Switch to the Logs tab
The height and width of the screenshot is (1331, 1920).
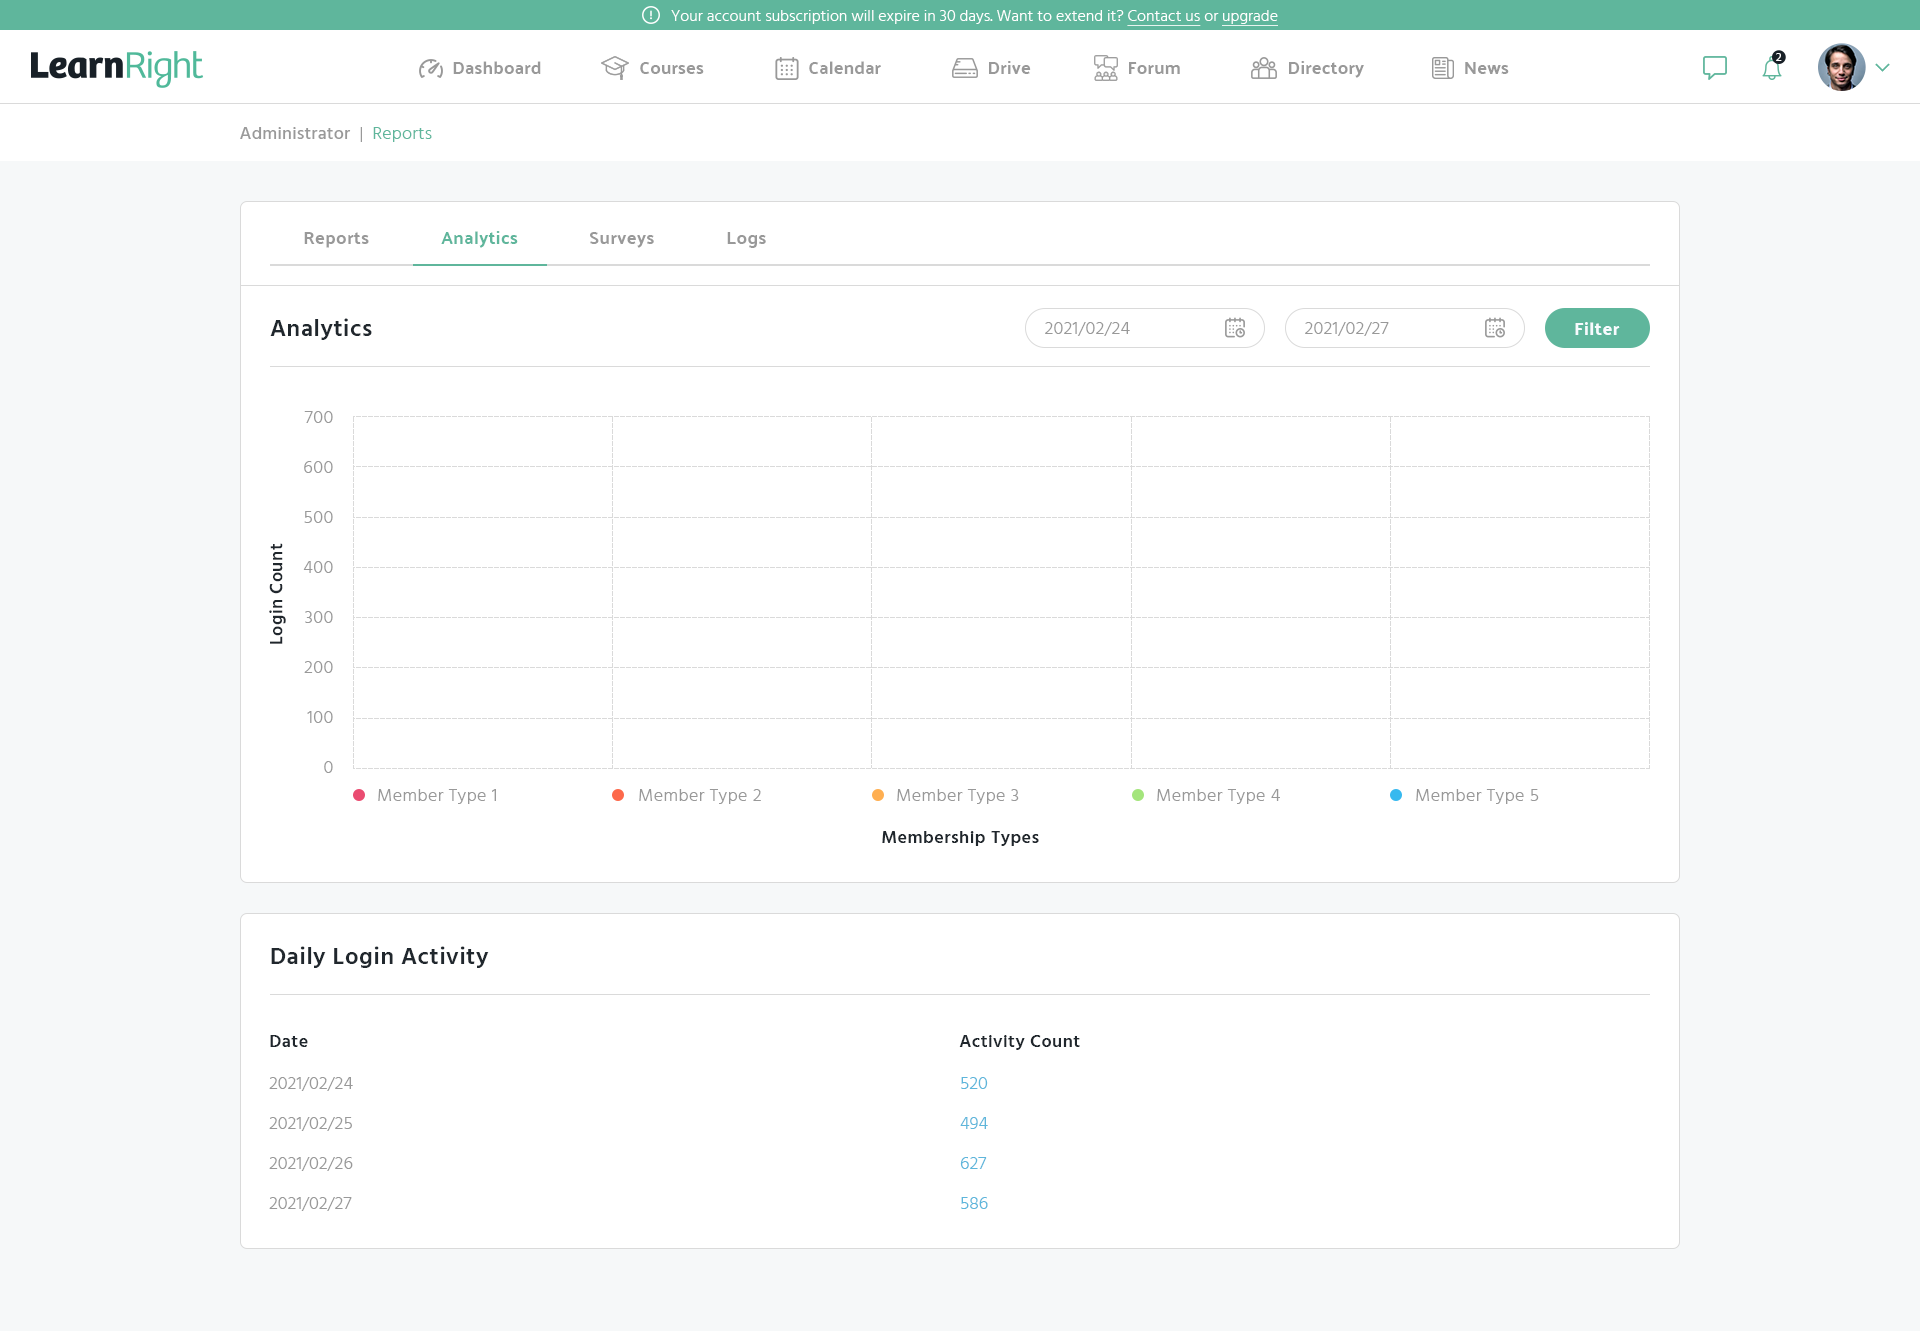click(746, 238)
